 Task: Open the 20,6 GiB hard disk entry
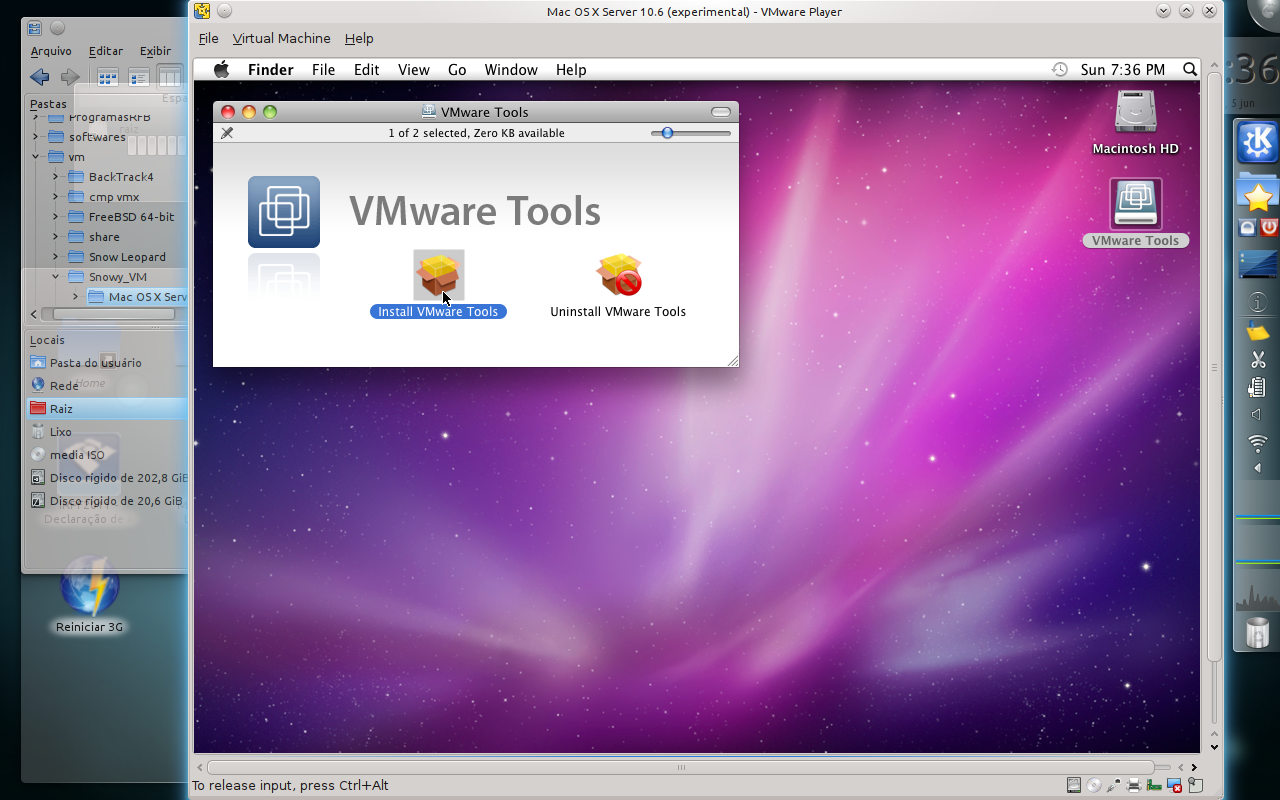tap(107, 501)
